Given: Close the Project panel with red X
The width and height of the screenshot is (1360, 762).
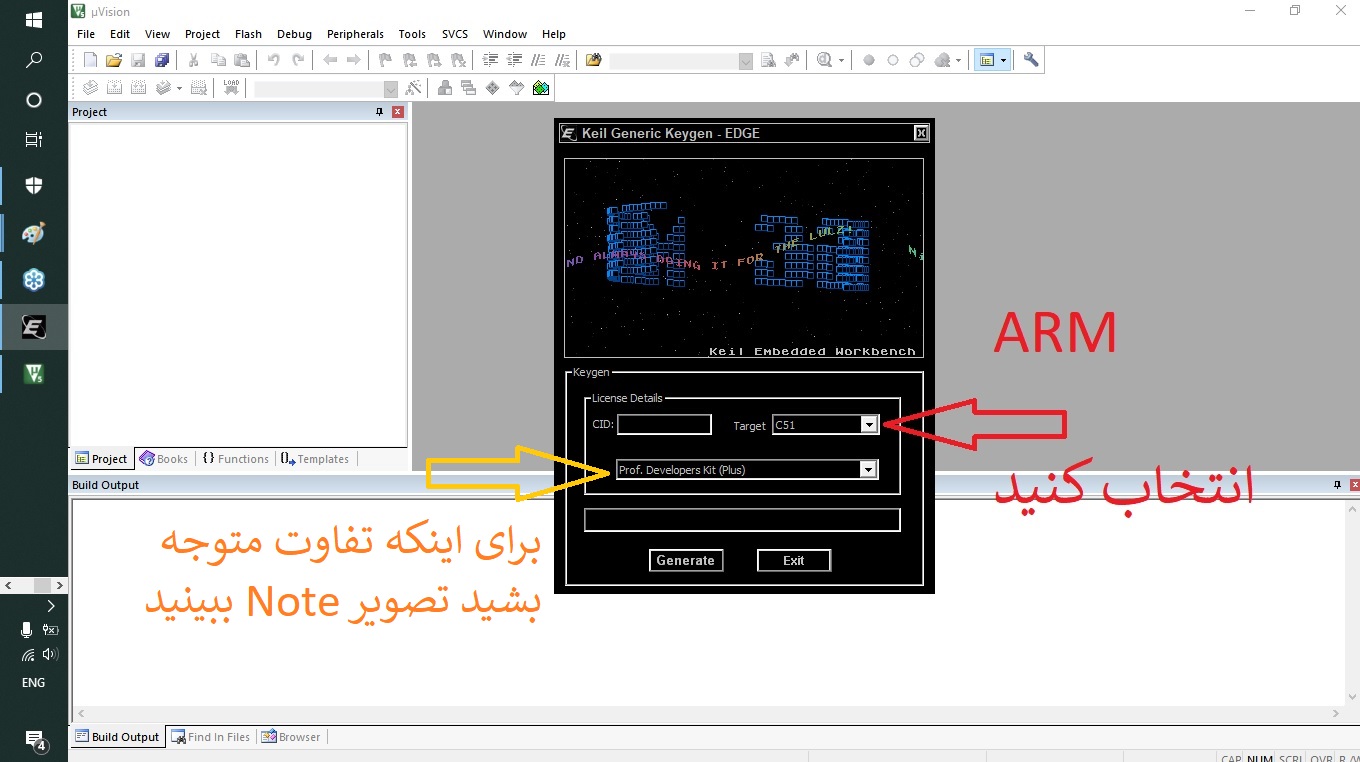Looking at the screenshot, I should 398,112.
